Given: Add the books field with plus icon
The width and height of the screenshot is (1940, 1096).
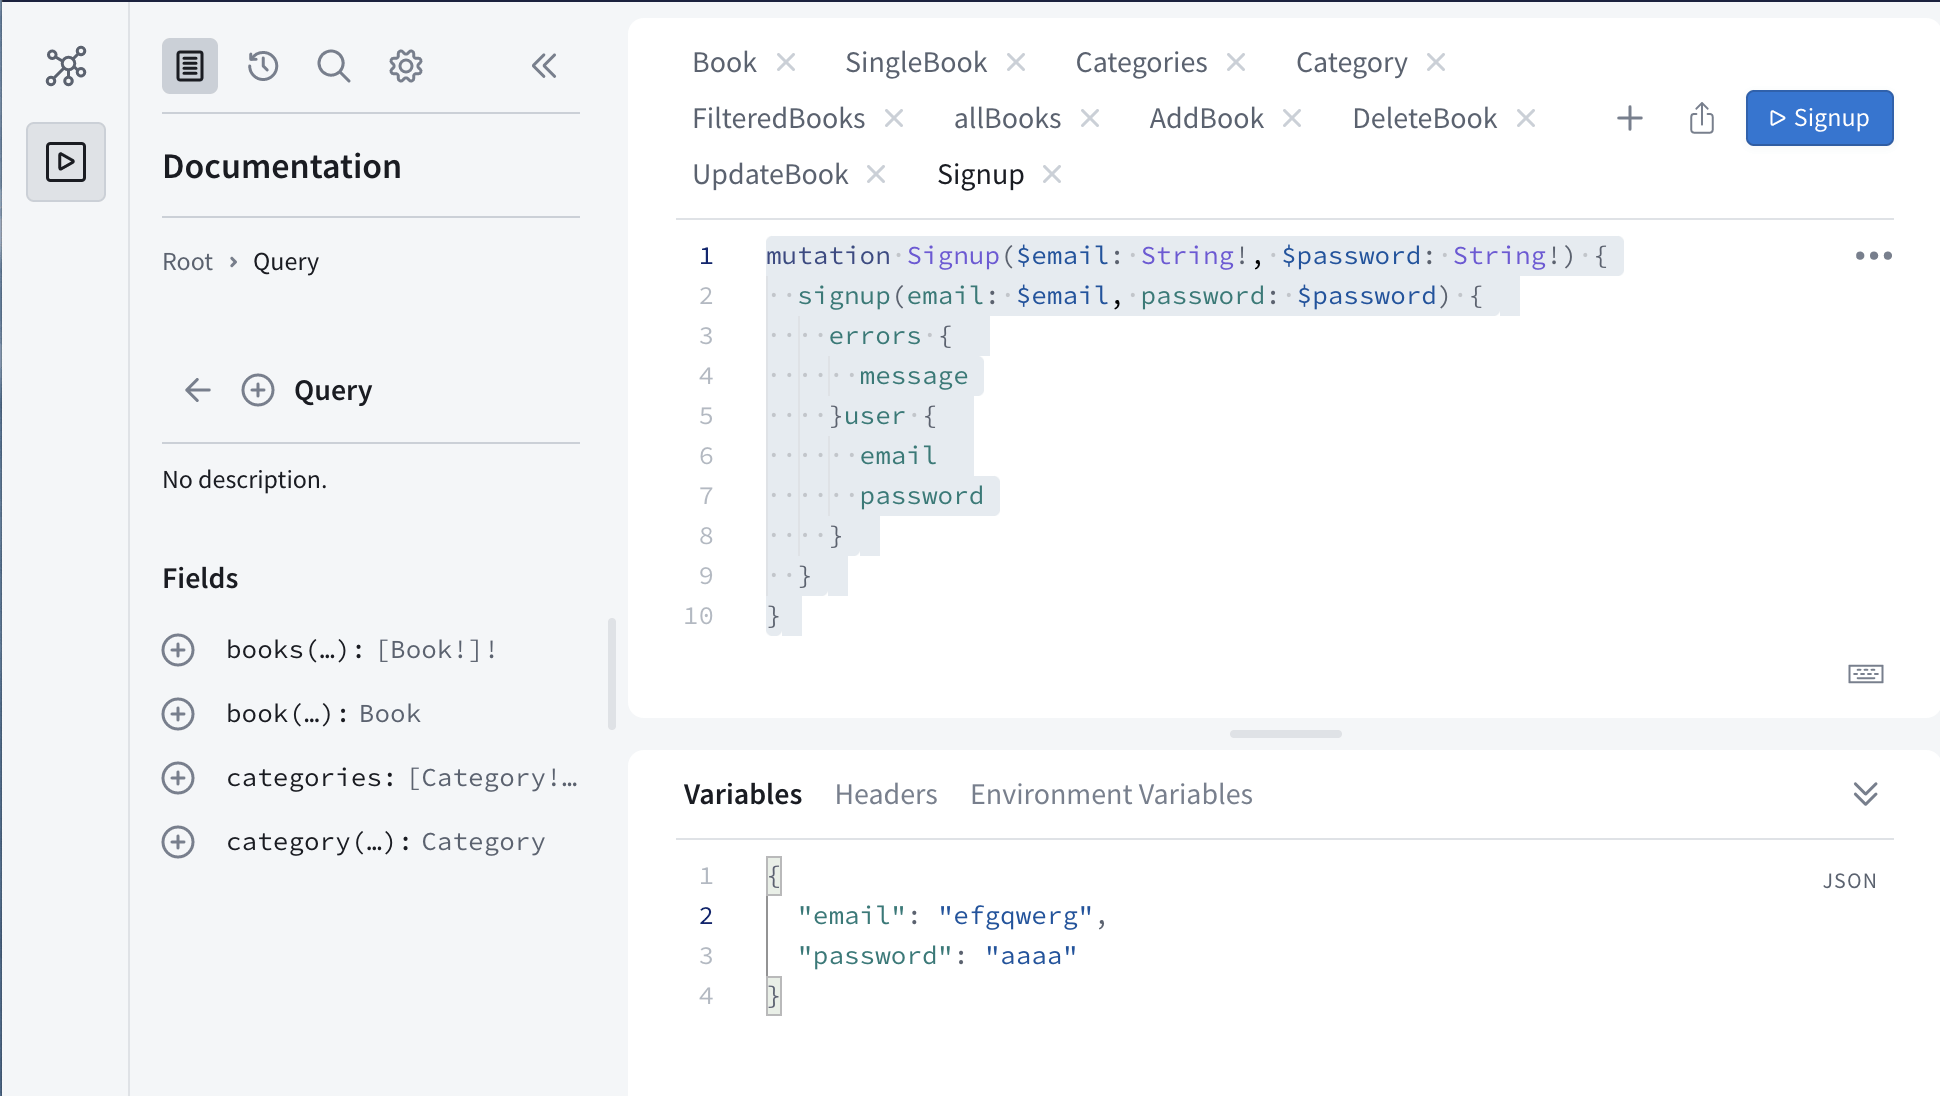Looking at the screenshot, I should point(178,650).
